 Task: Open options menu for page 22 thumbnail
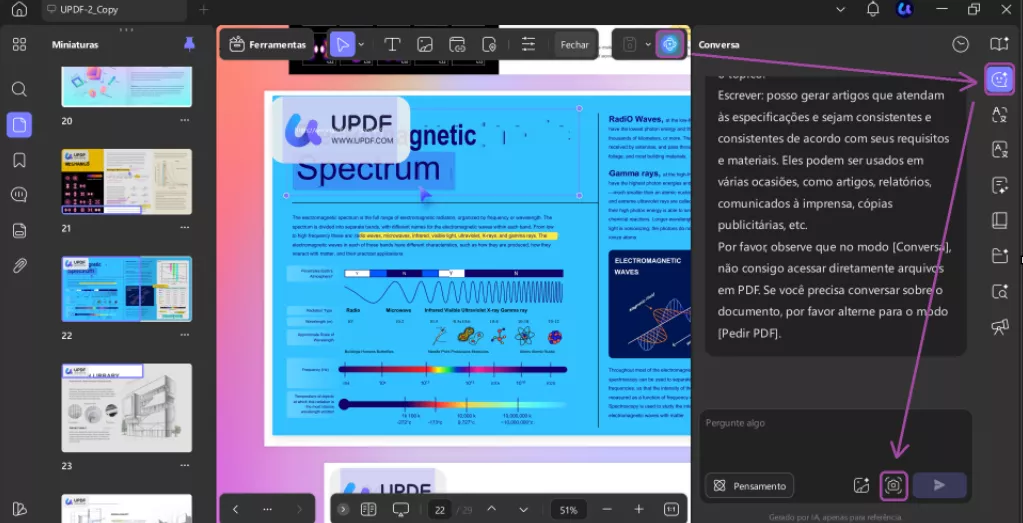185,335
